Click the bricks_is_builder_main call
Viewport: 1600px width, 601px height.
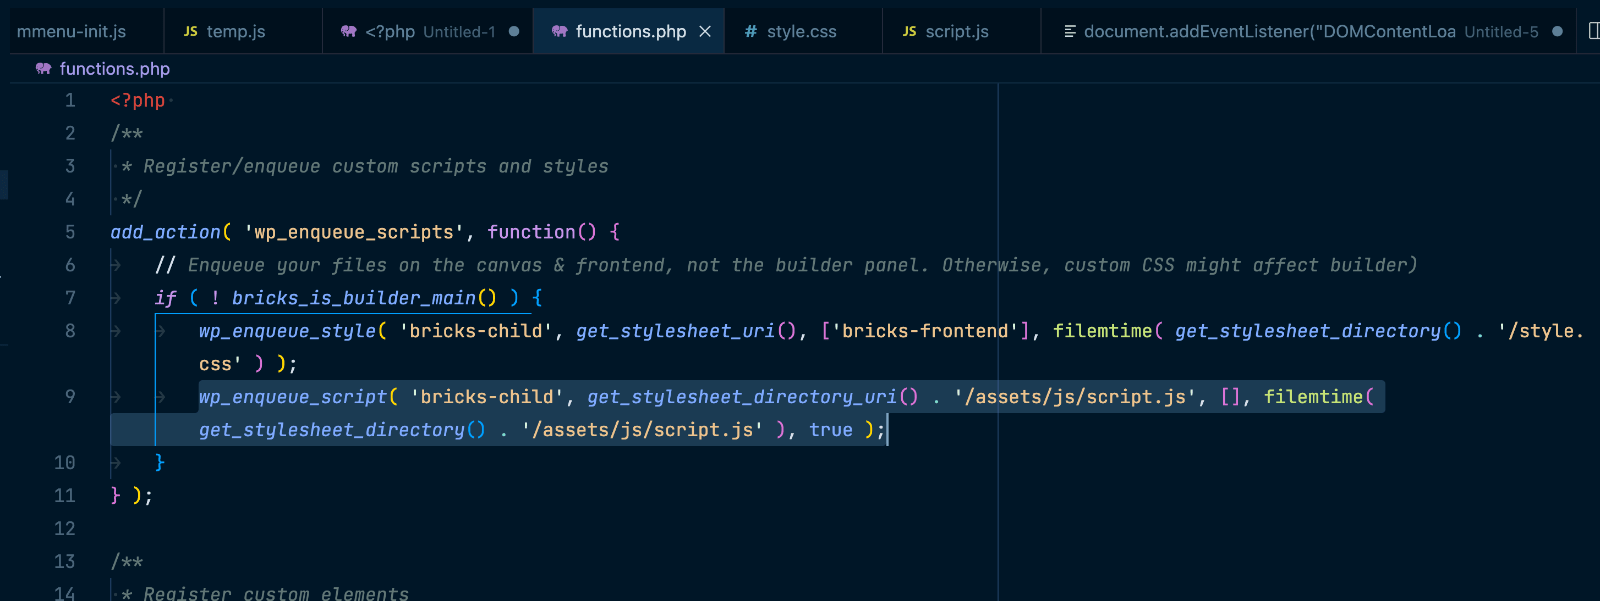pyautogui.click(x=353, y=298)
